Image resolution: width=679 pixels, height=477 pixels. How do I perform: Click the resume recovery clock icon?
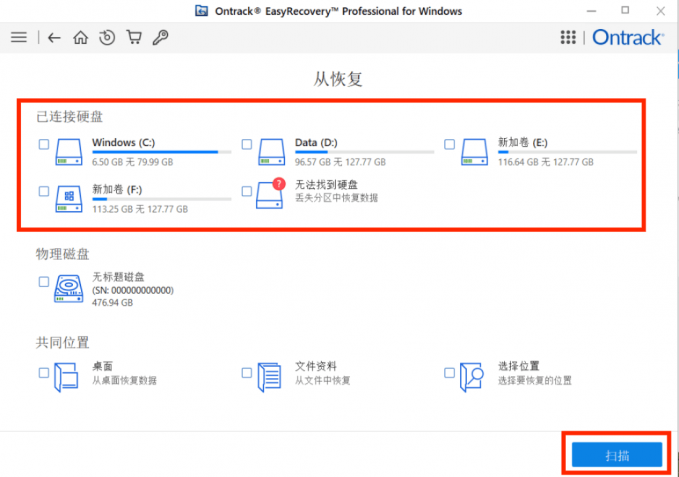[x=107, y=38]
